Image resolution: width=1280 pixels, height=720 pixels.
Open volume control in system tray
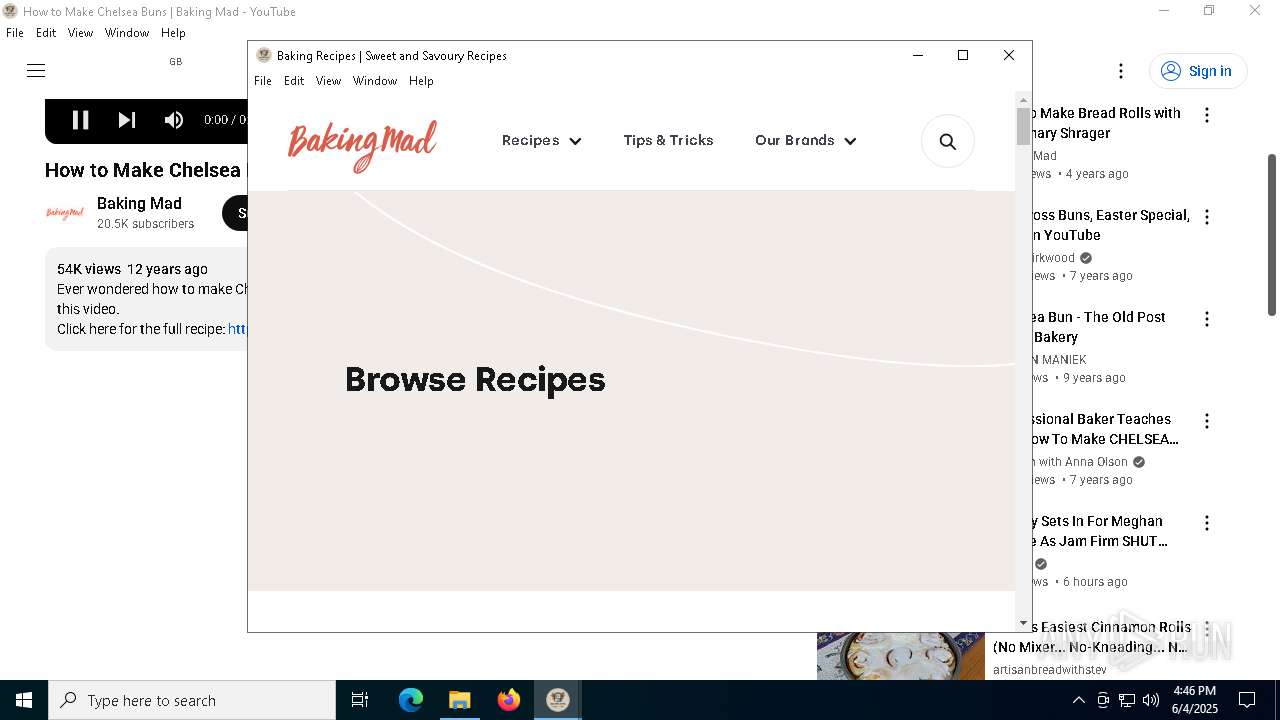point(1151,700)
